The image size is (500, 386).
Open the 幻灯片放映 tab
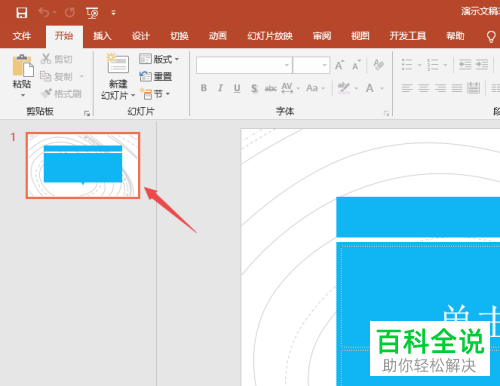[270, 36]
